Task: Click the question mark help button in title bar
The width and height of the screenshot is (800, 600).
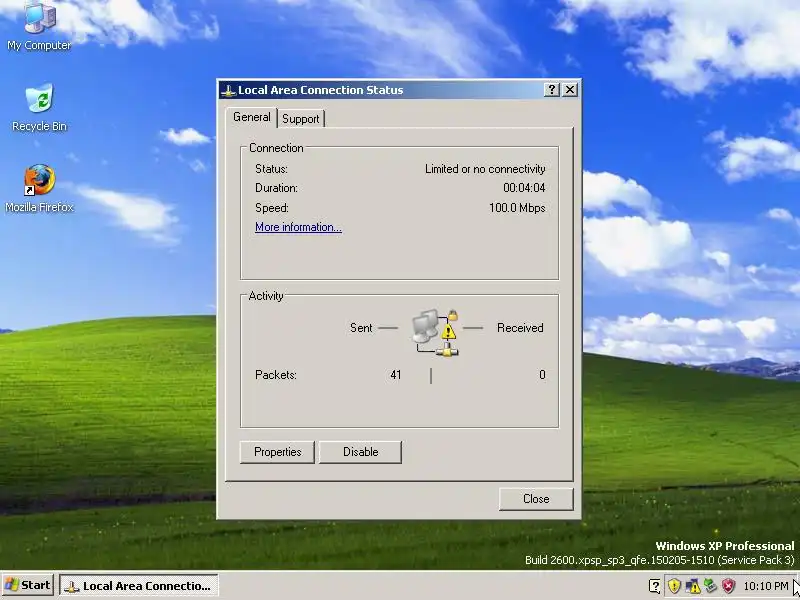Action: [552, 90]
